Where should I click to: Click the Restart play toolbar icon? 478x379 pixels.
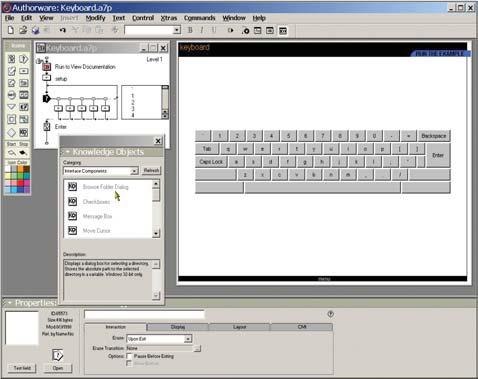click(230, 30)
